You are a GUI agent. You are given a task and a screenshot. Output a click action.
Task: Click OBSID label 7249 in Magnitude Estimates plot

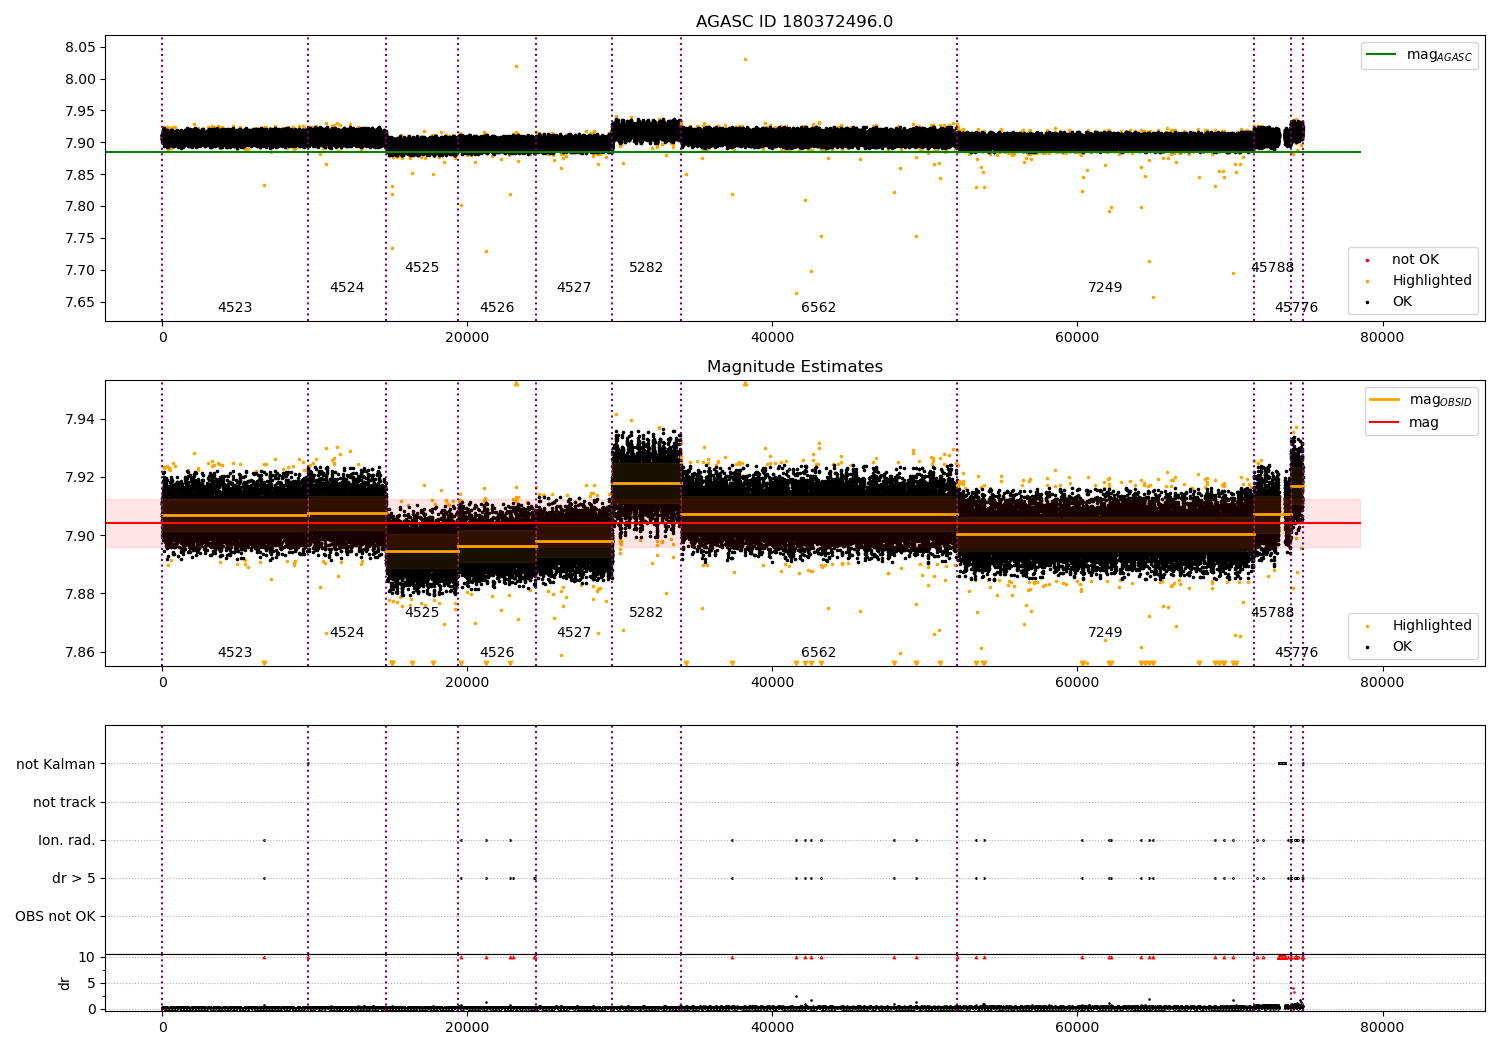[1105, 633]
